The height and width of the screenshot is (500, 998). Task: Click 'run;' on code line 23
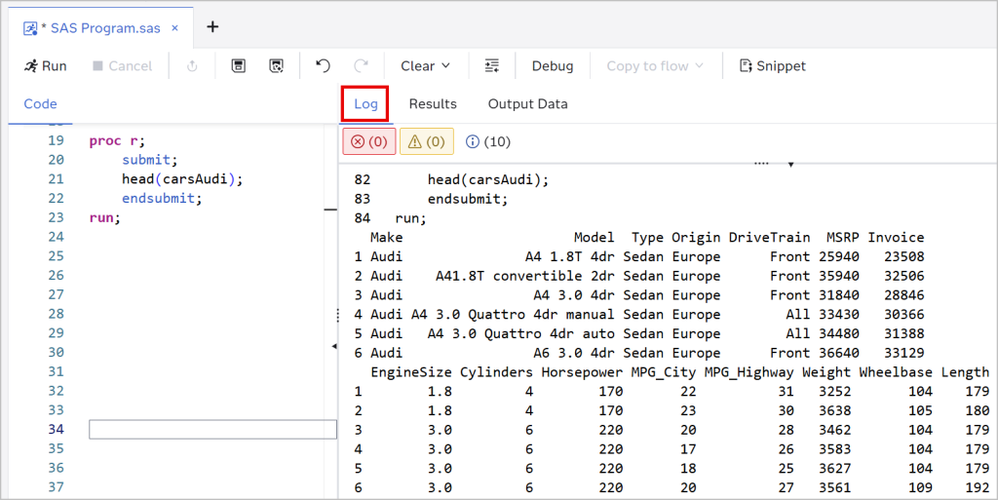[x=105, y=218]
